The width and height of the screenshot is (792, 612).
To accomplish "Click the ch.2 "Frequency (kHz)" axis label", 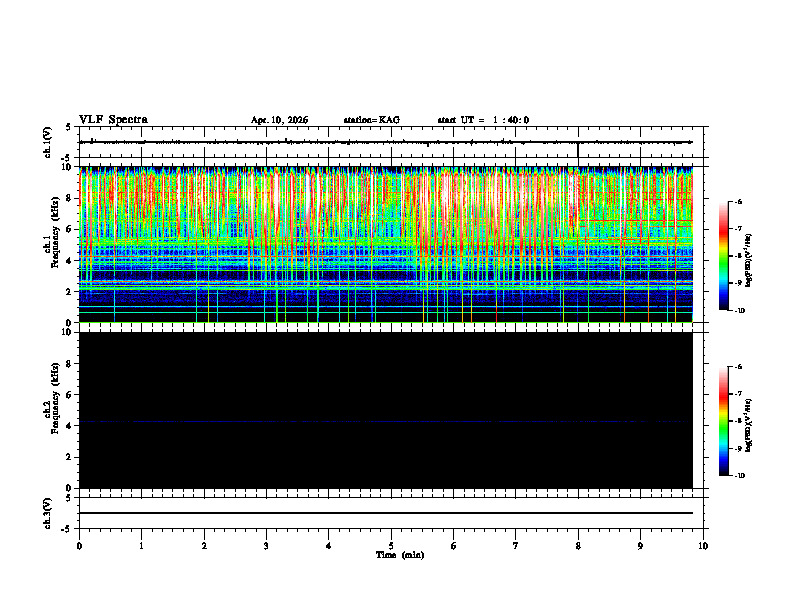I will pyautogui.click(x=55, y=397).
